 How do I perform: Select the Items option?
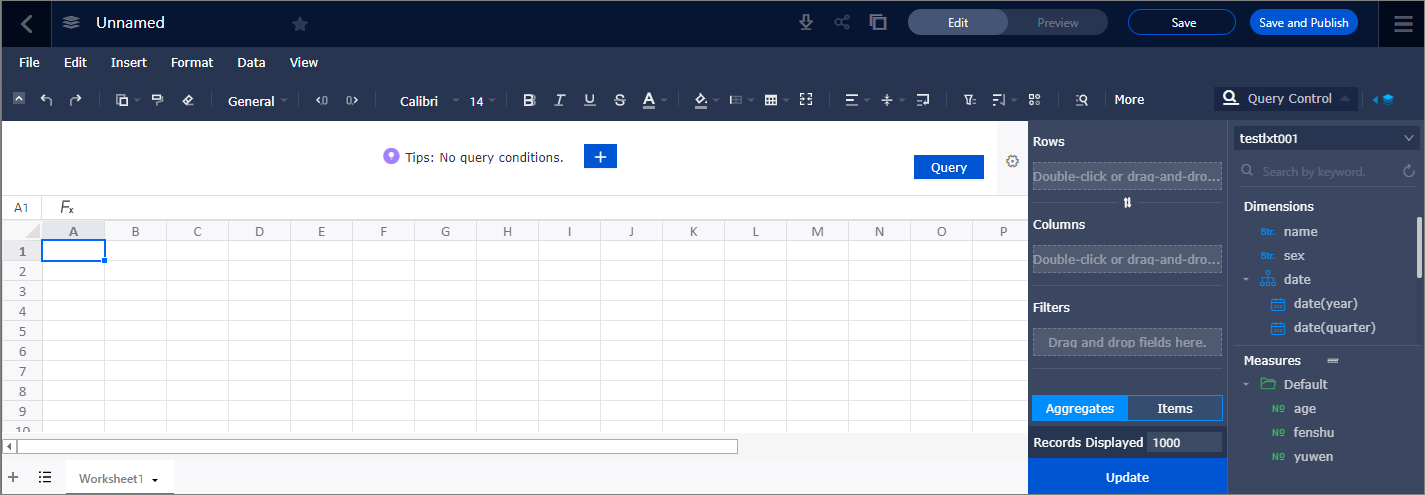click(x=1175, y=408)
